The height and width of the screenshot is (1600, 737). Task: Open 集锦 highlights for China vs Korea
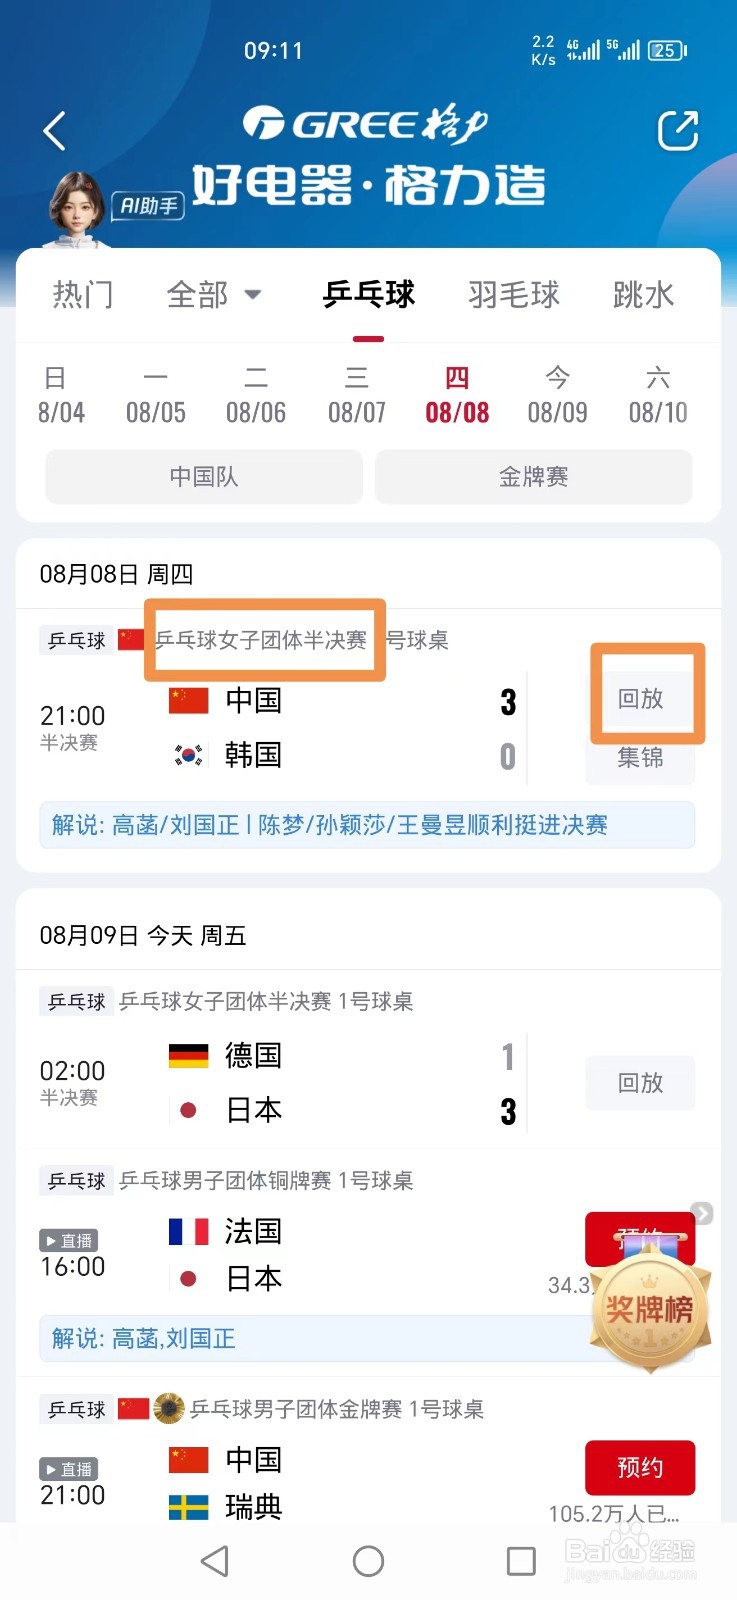pyautogui.click(x=640, y=758)
